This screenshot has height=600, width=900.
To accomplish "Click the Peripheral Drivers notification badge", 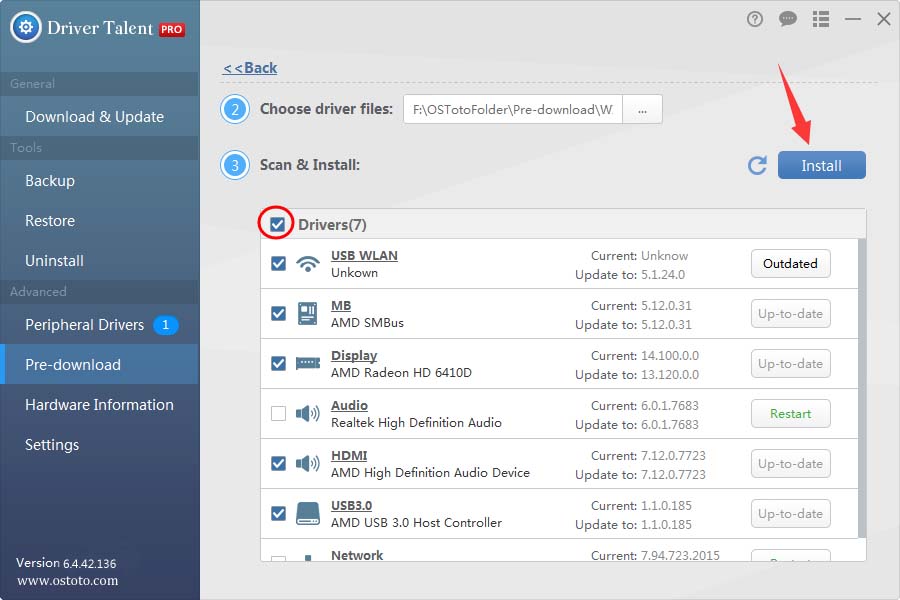I will (x=165, y=325).
